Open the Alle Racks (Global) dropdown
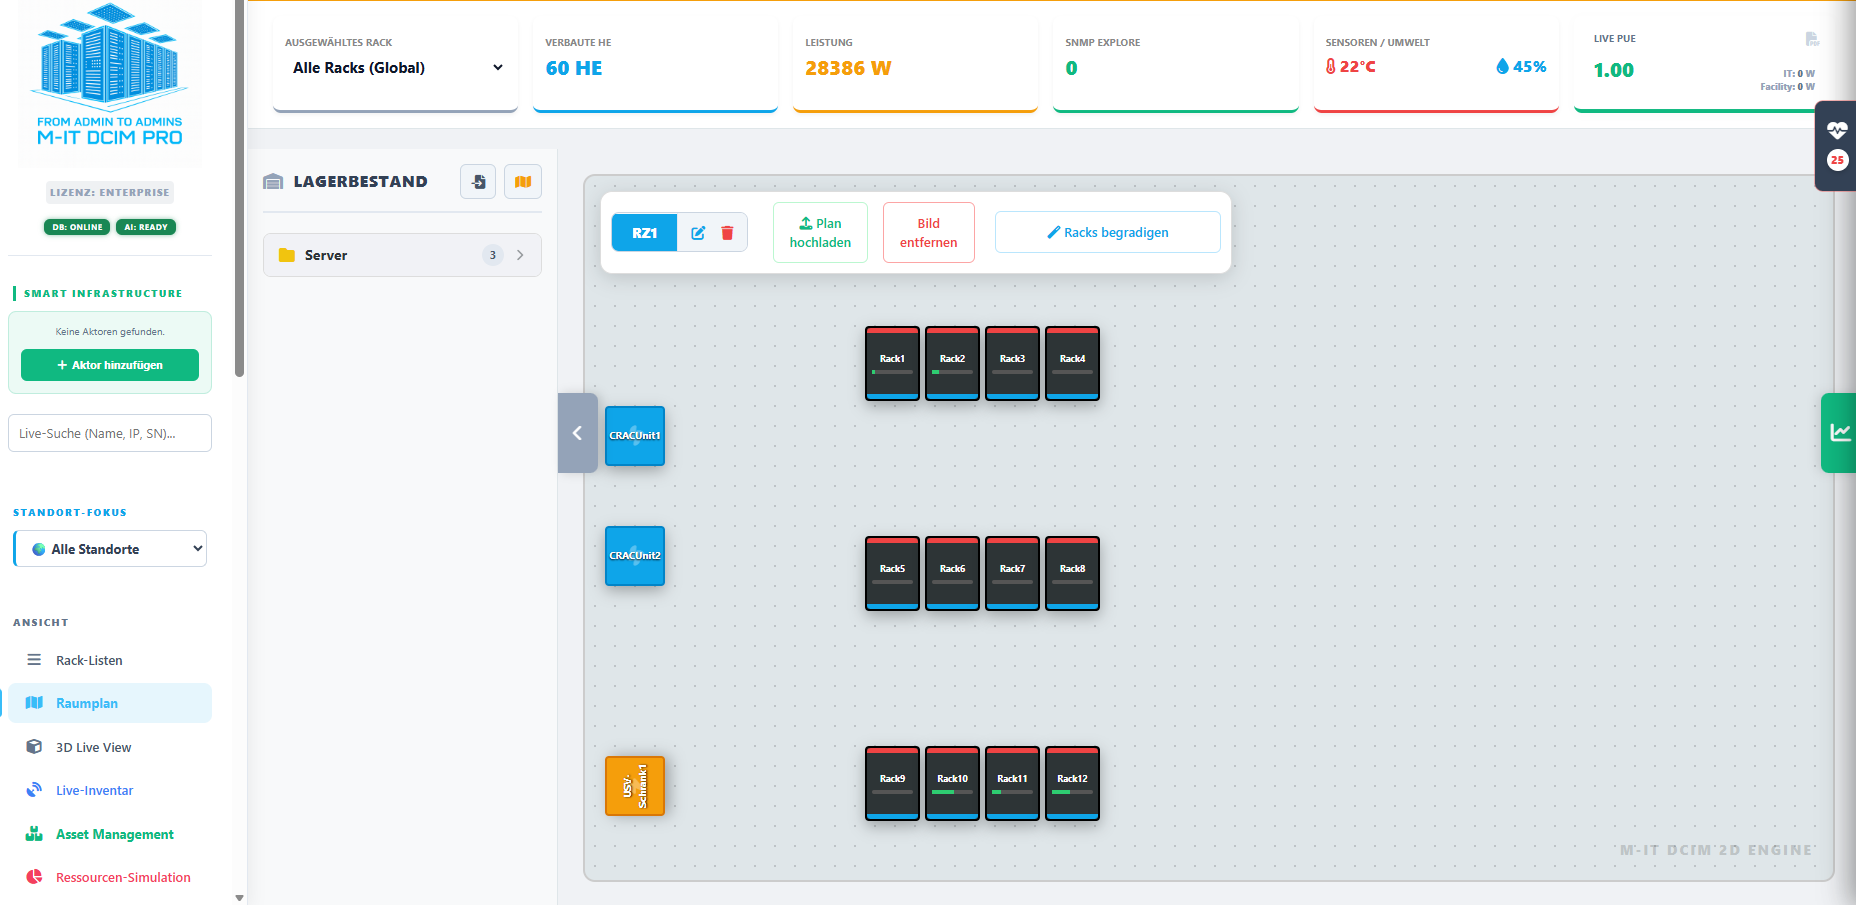Viewport: 1856px width, 905px height. 396,68
